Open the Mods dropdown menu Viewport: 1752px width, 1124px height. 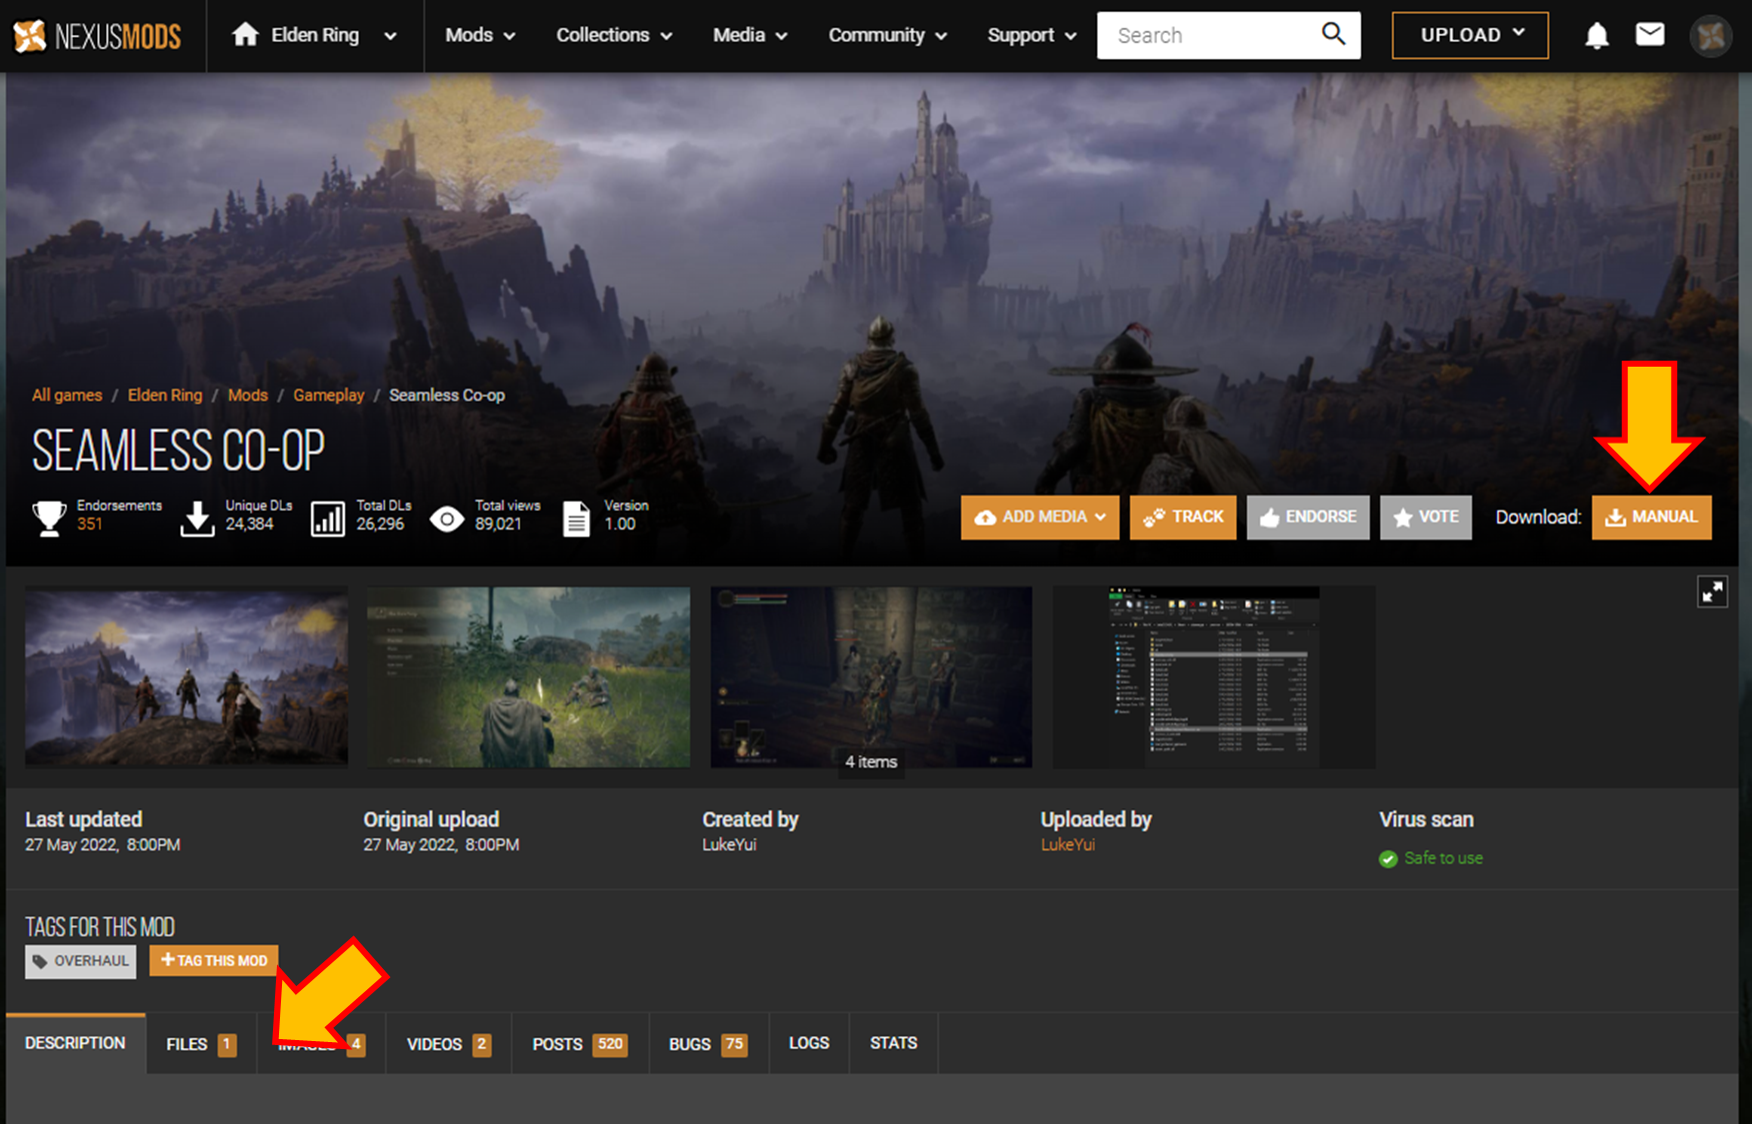(x=480, y=35)
